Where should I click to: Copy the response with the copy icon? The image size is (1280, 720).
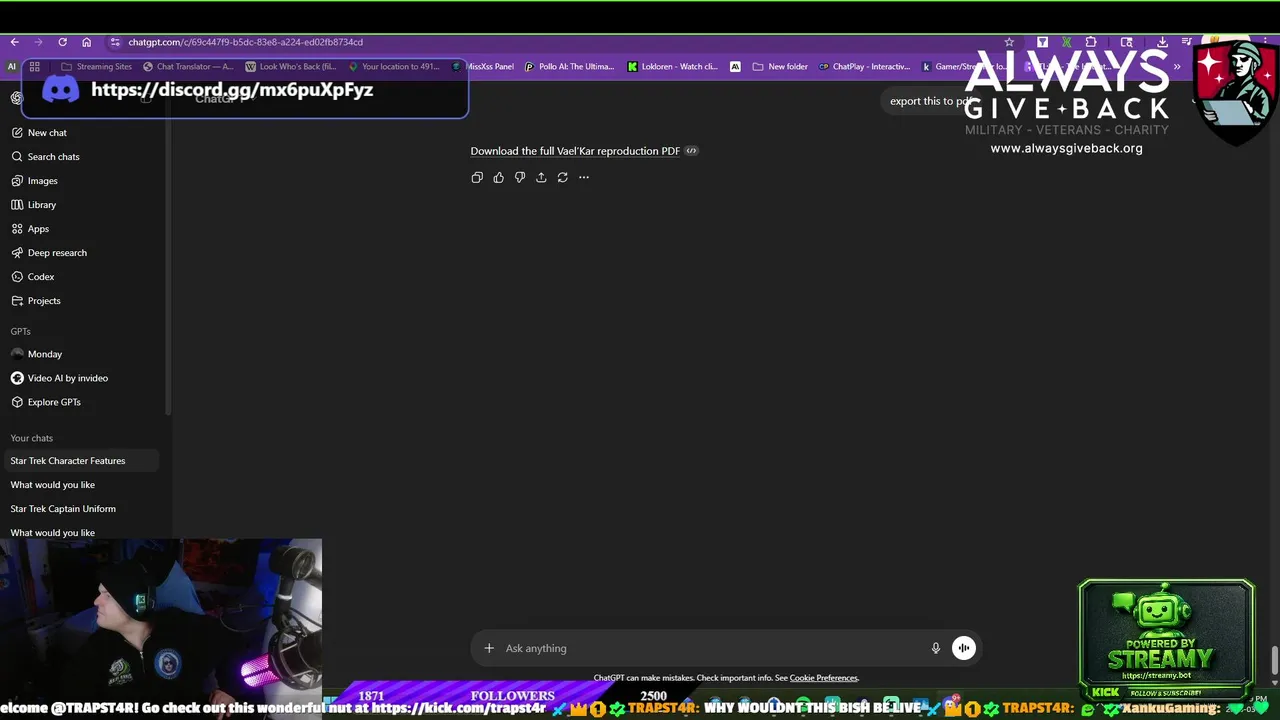[477, 177]
